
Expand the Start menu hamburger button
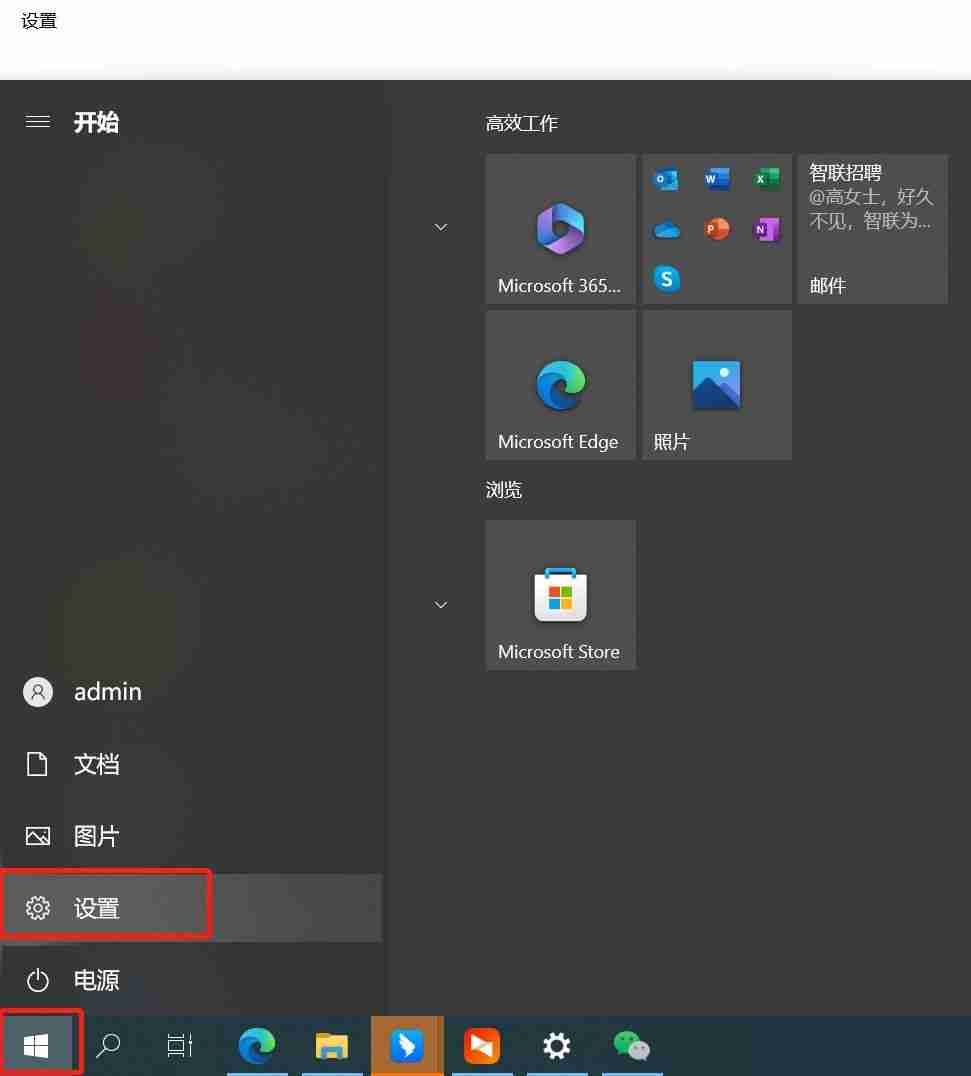click(x=38, y=122)
